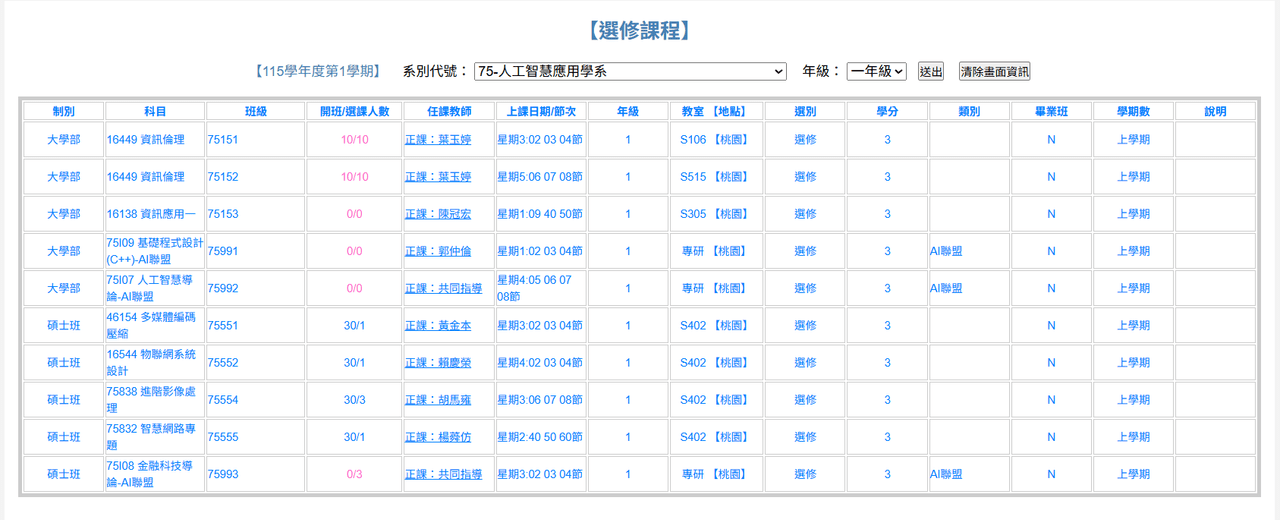This screenshot has width=1280, height=520.
Task: Open the 年級 grade dropdown
Action: pos(876,71)
